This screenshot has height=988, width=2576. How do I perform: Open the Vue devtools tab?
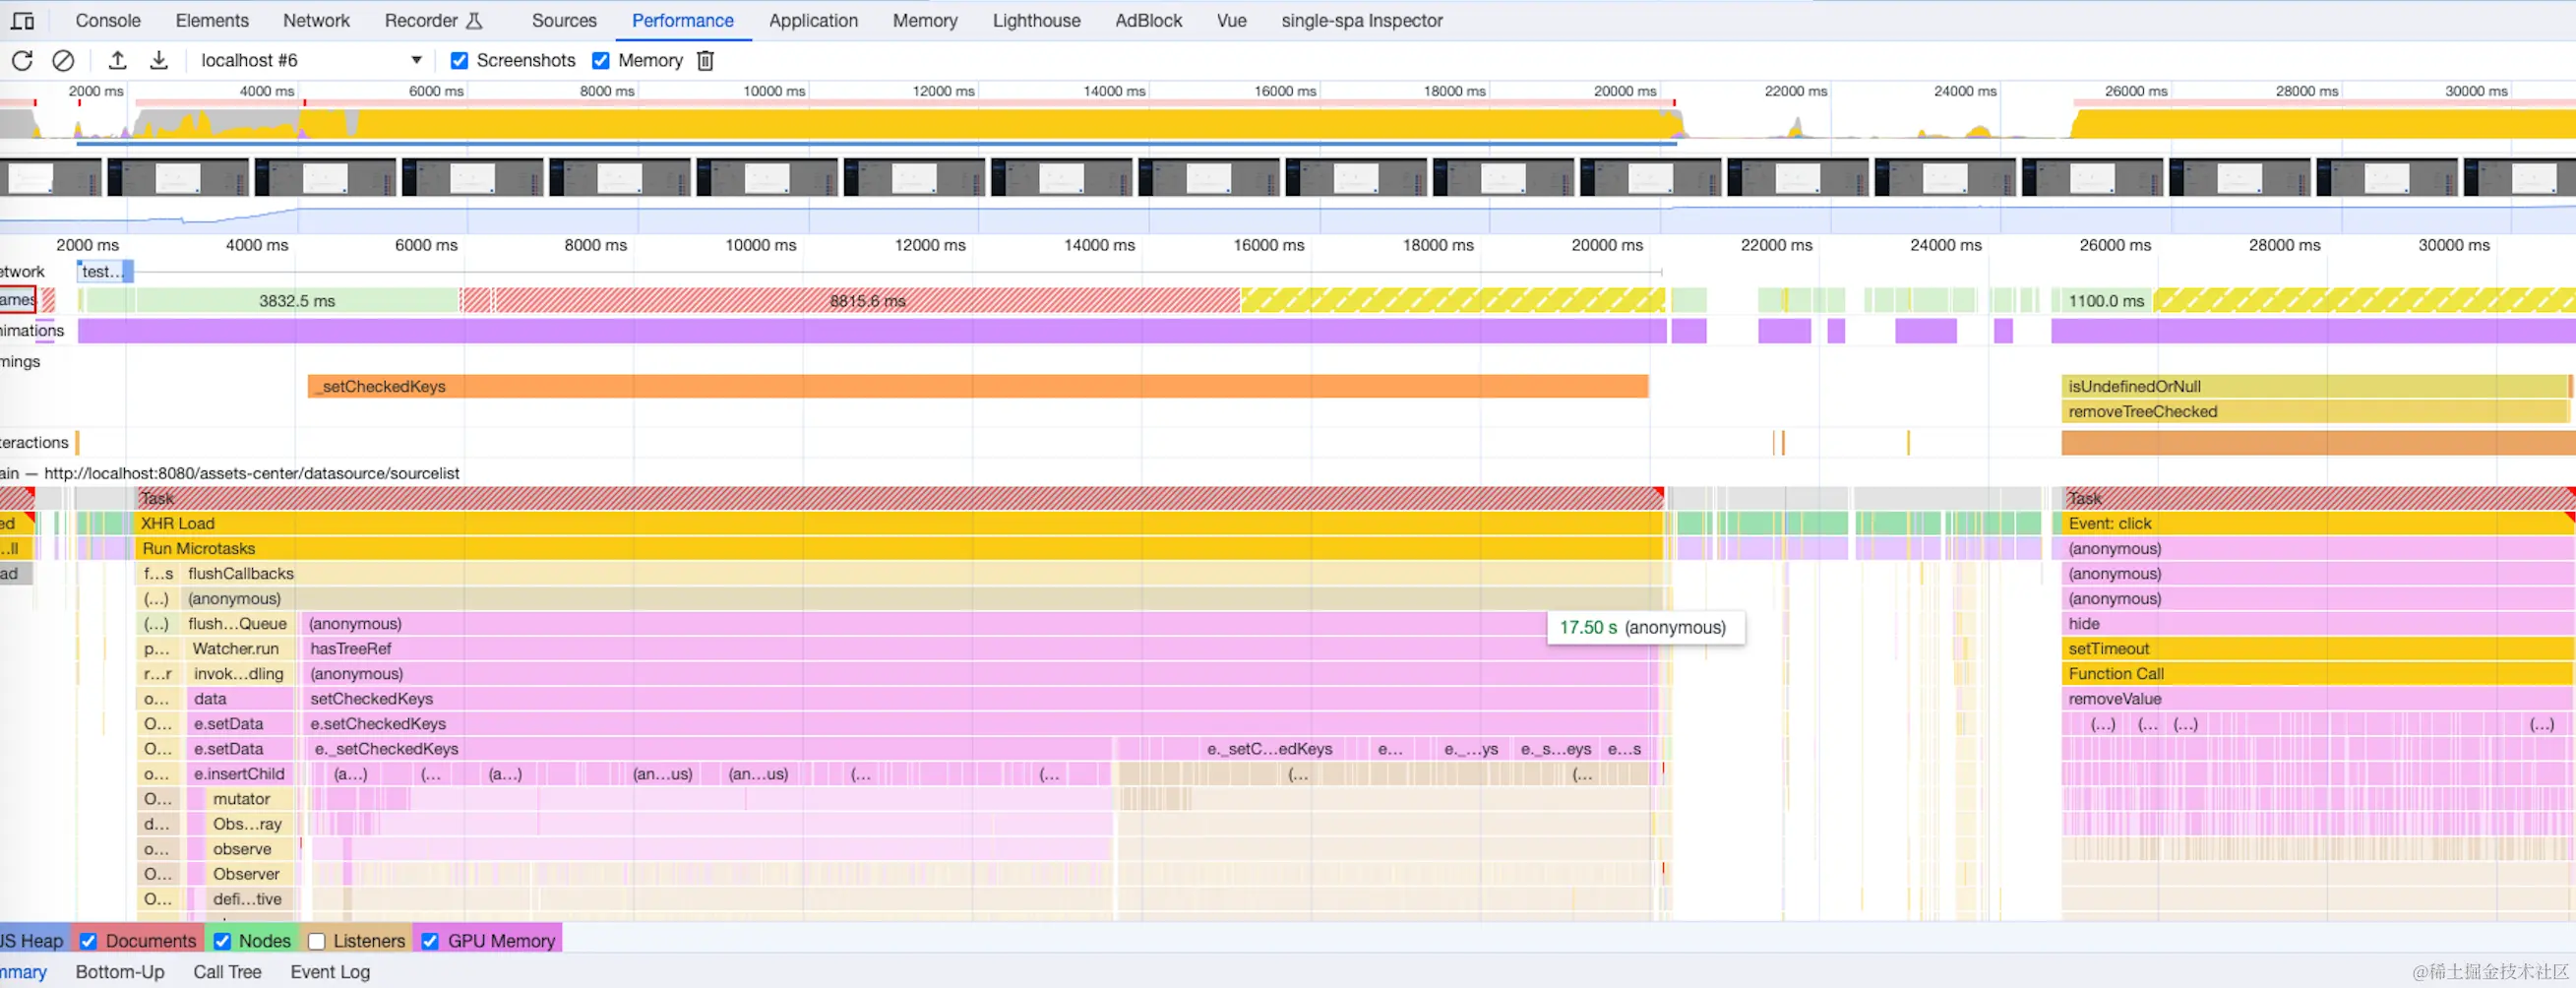coord(1232,20)
